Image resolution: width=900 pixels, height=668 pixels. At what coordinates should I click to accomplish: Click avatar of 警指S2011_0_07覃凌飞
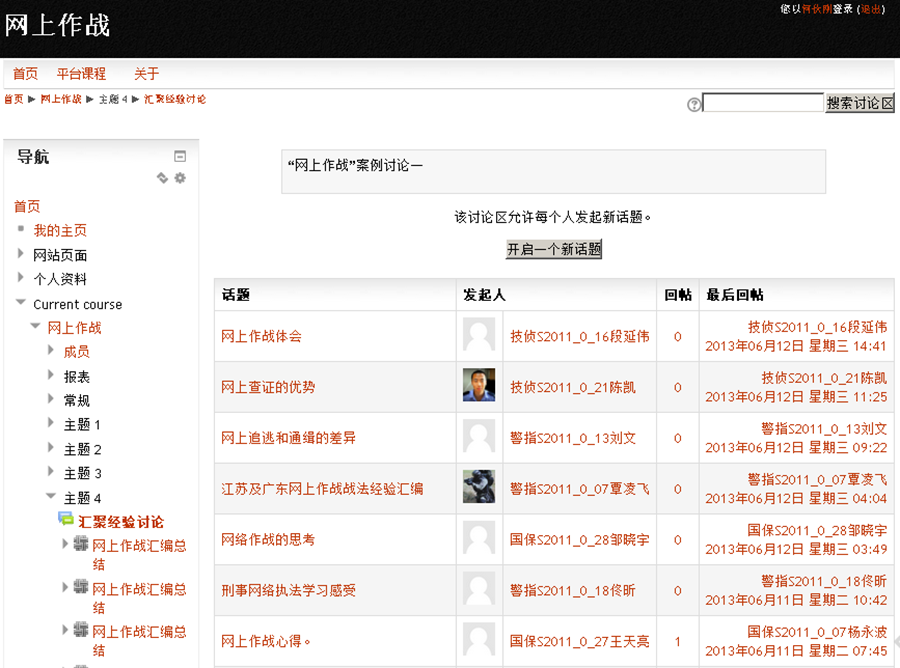point(479,488)
